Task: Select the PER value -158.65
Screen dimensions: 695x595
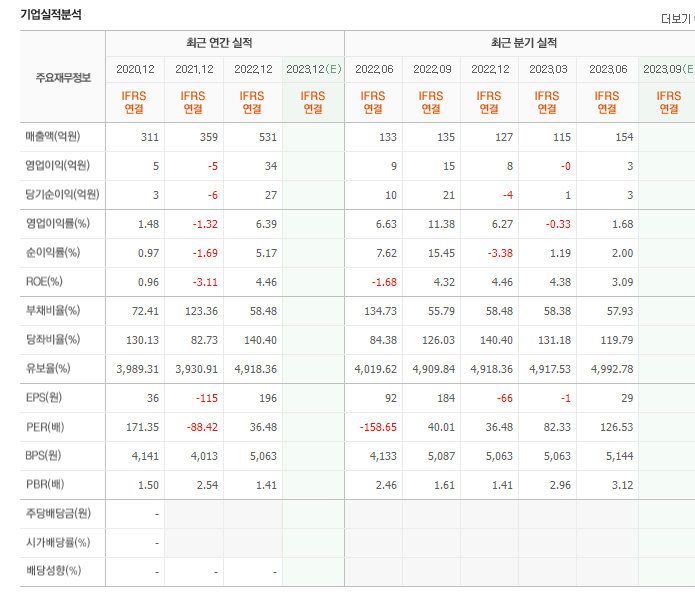Action: coord(378,427)
